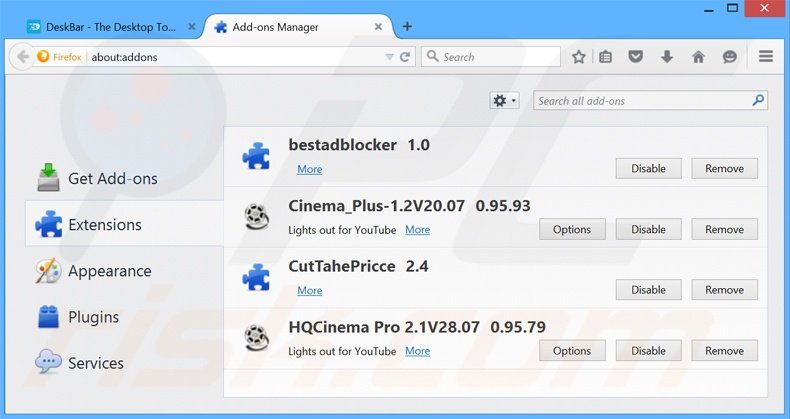Click the Hello chat smiley icon

click(730, 57)
